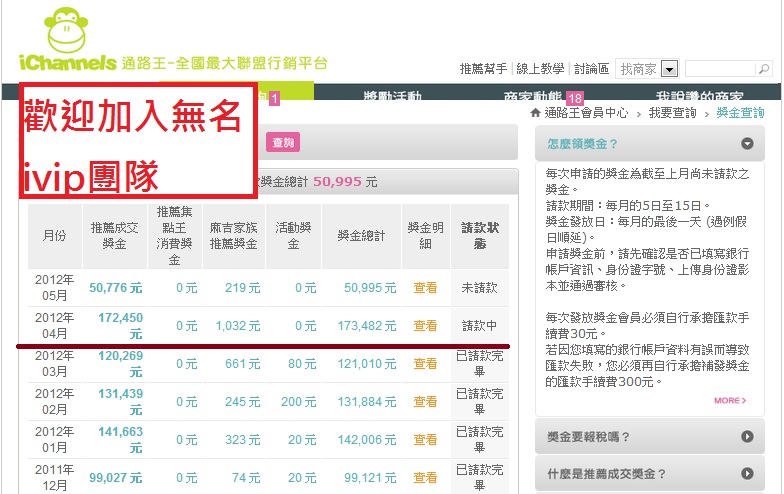Click the pink 查詢 button
This screenshot has height=494, width=784.
pyautogui.click(x=283, y=142)
